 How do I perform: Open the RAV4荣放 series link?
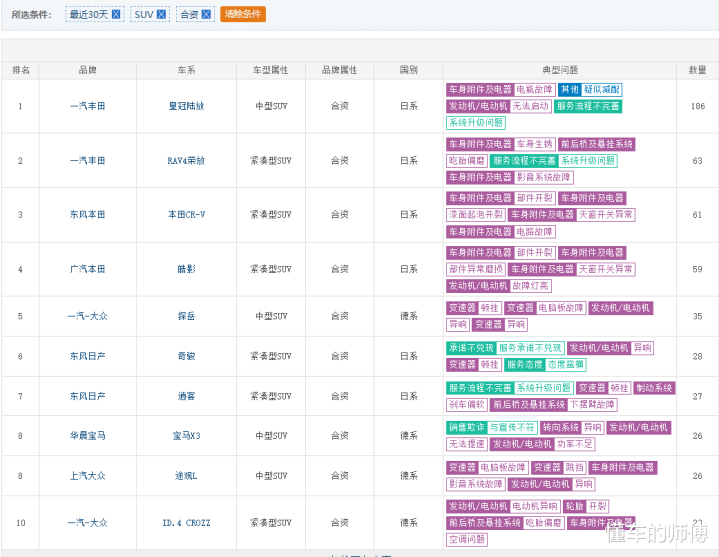click(x=186, y=160)
